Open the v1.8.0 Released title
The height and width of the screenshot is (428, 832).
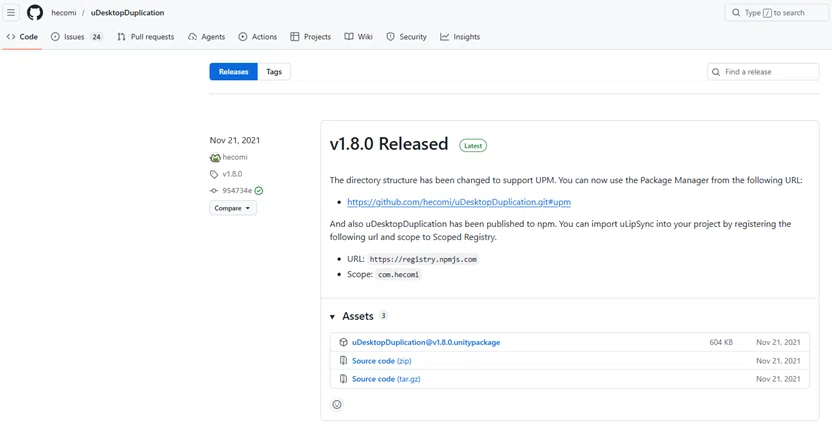389,144
